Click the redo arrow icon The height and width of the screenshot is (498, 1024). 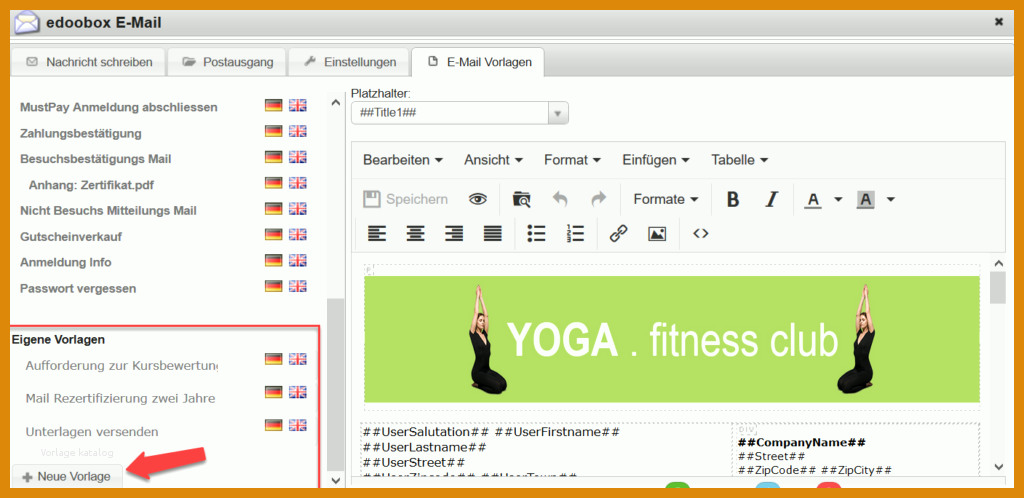tap(598, 199)
